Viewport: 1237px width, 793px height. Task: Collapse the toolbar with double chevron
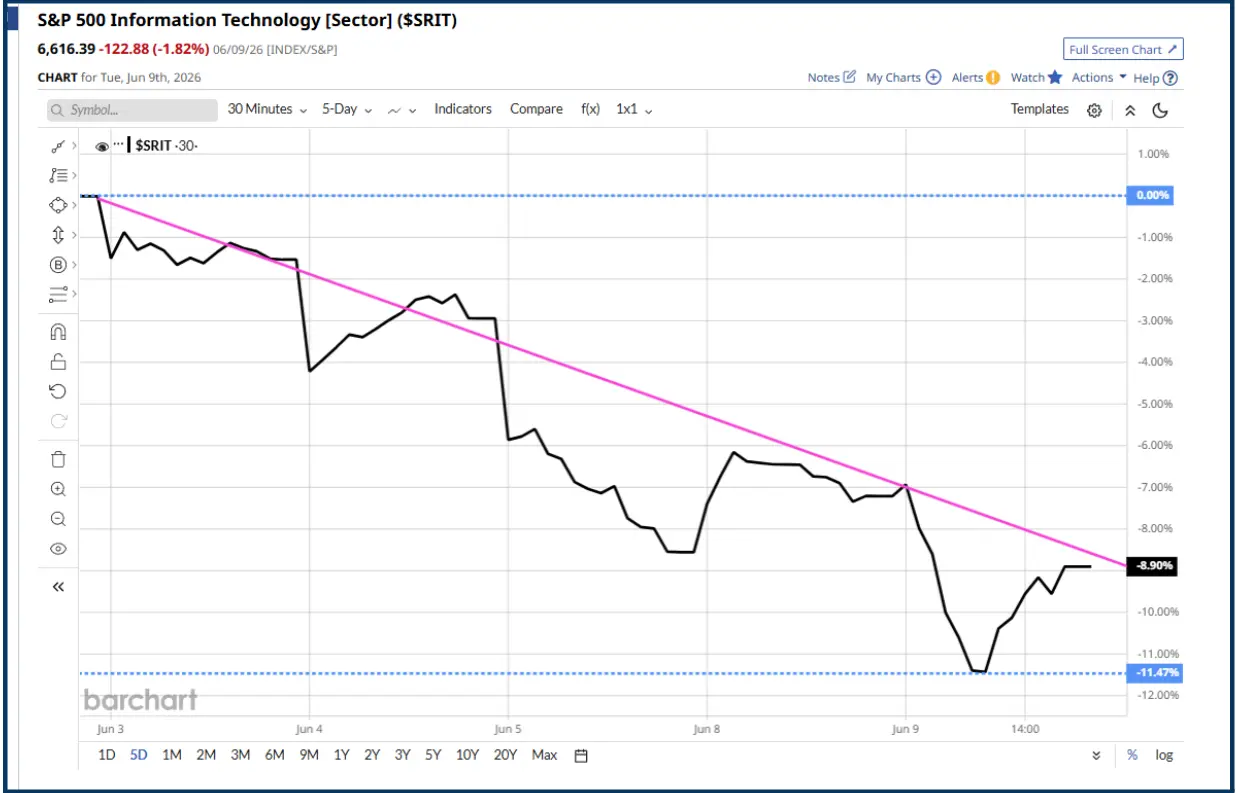(1130, 110)
